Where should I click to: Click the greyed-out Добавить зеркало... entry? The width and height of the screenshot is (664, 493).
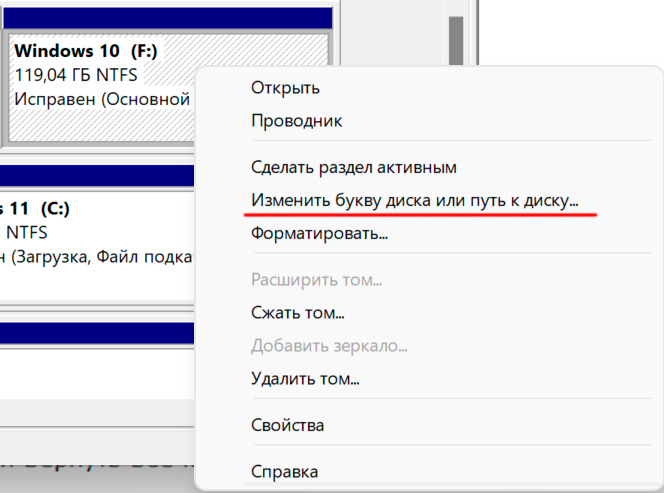329,346
